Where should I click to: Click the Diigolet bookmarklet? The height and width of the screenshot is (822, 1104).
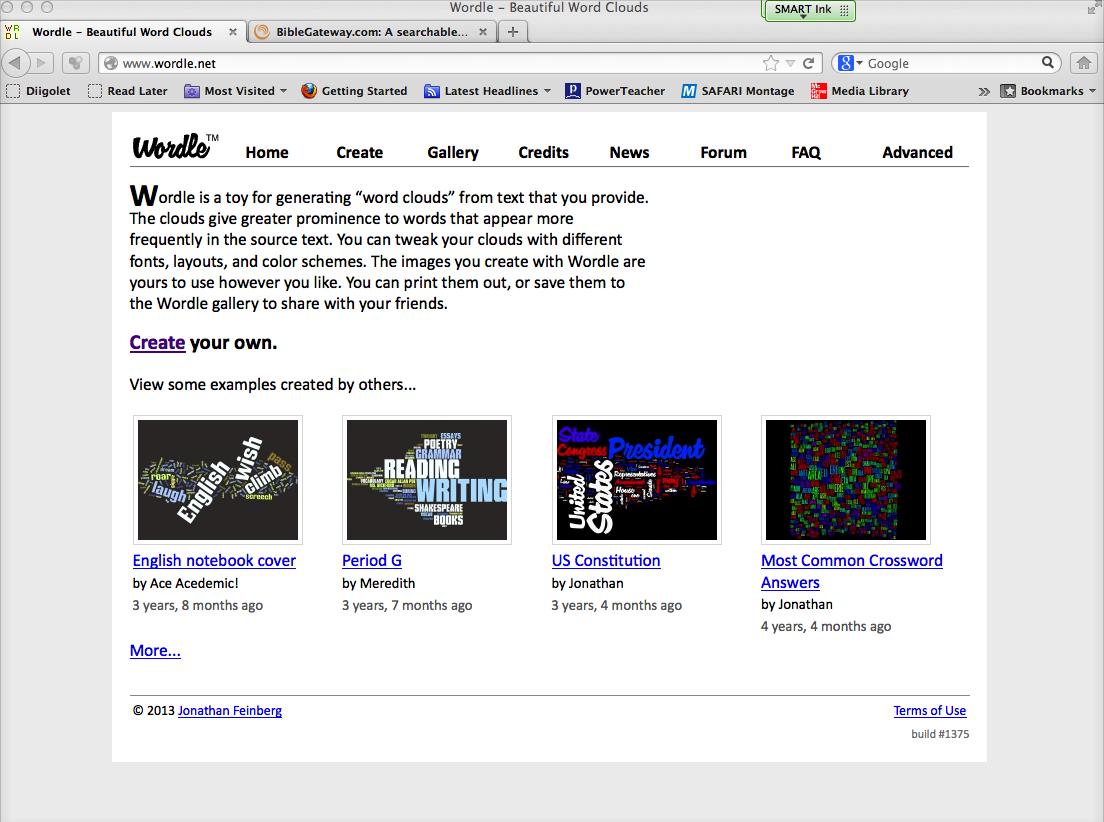(39, 91)
